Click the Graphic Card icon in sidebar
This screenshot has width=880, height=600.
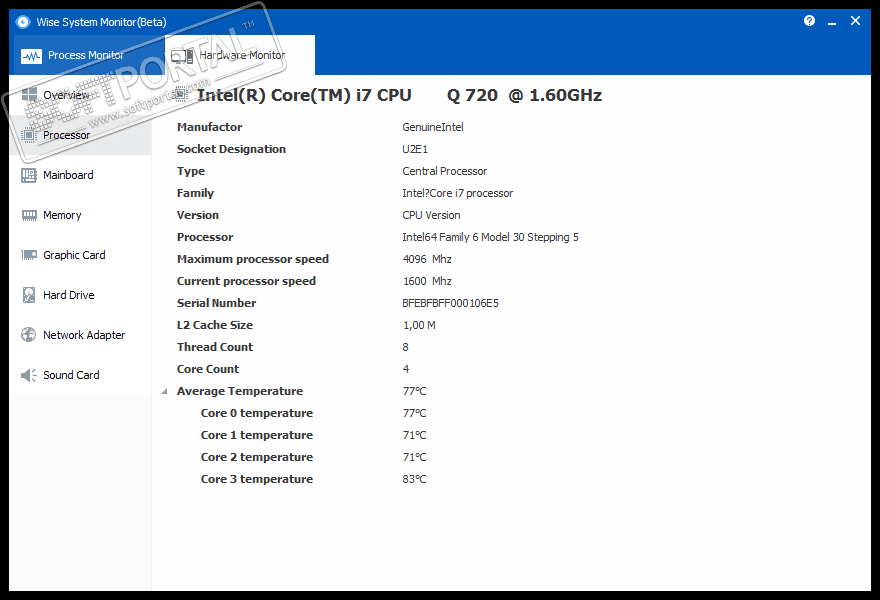click(29, 255)
